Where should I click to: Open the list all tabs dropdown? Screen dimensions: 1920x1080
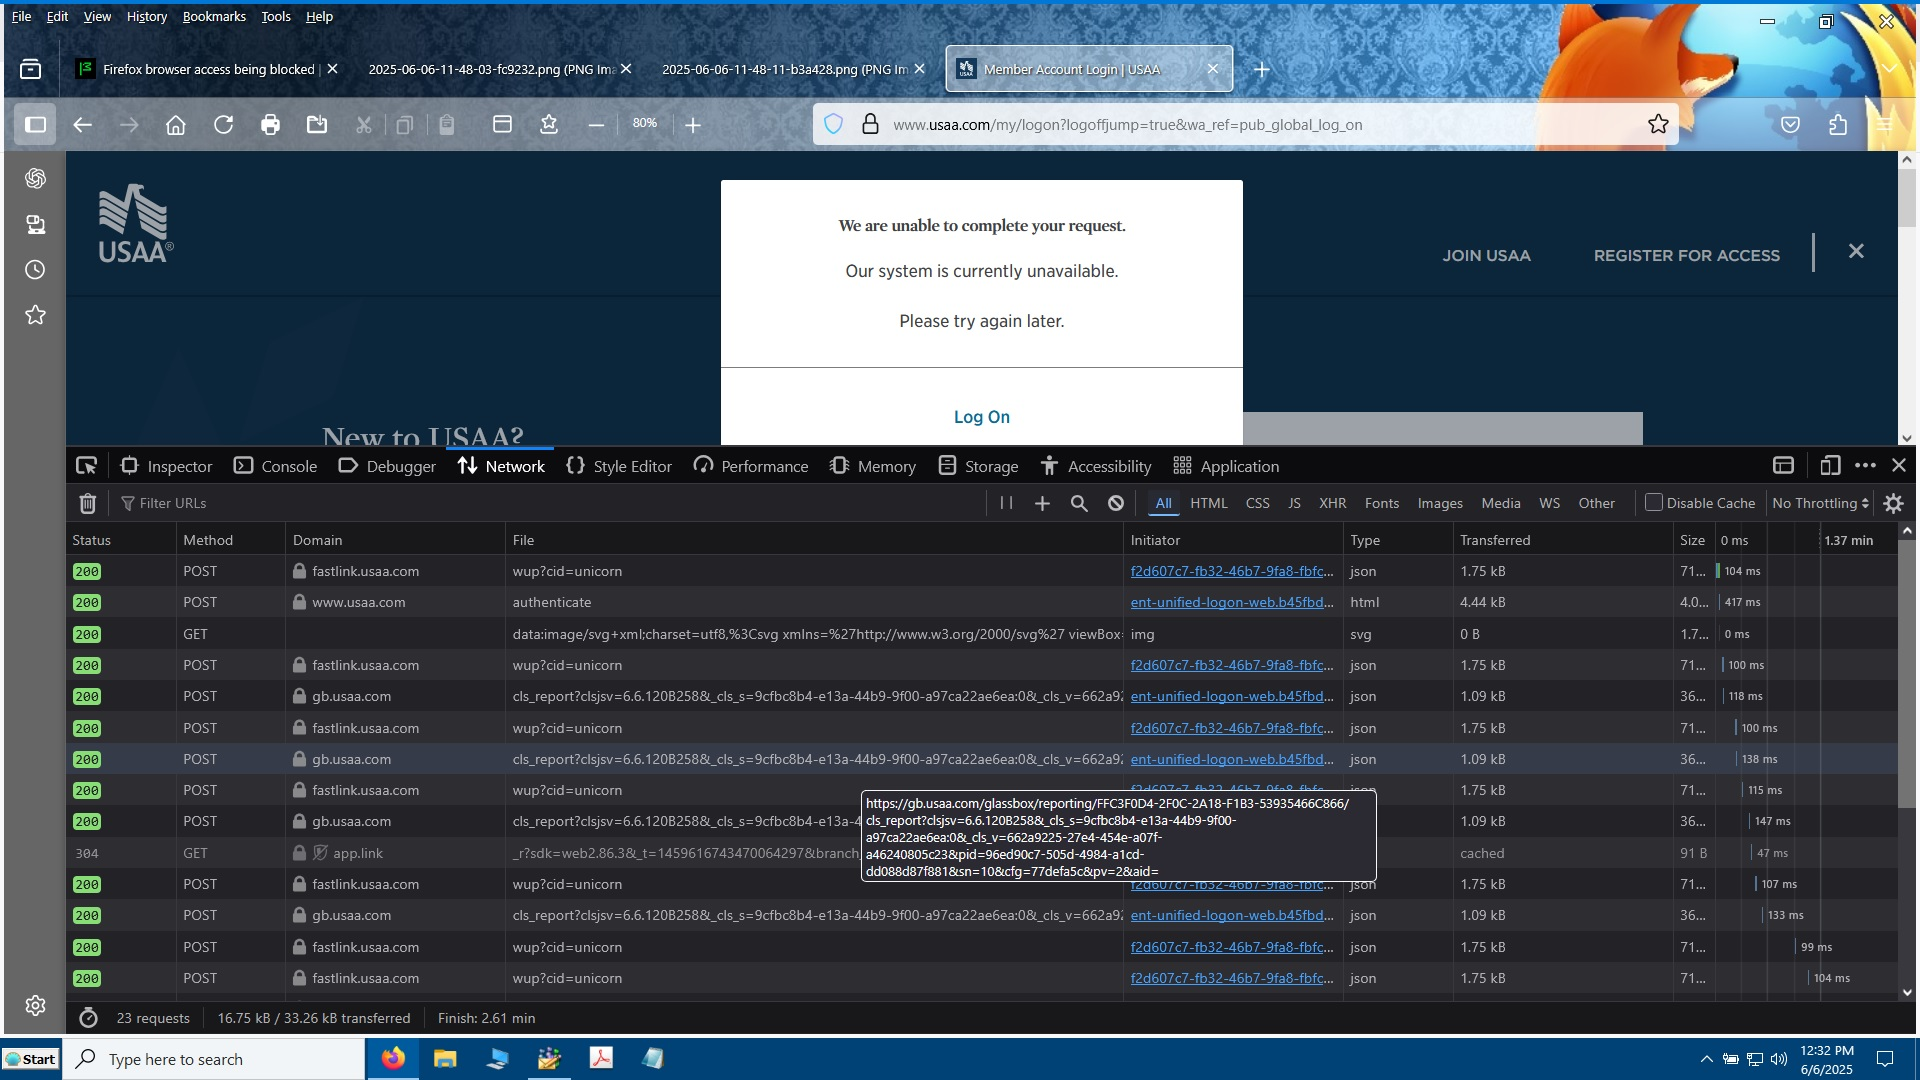pos(1889,69)
